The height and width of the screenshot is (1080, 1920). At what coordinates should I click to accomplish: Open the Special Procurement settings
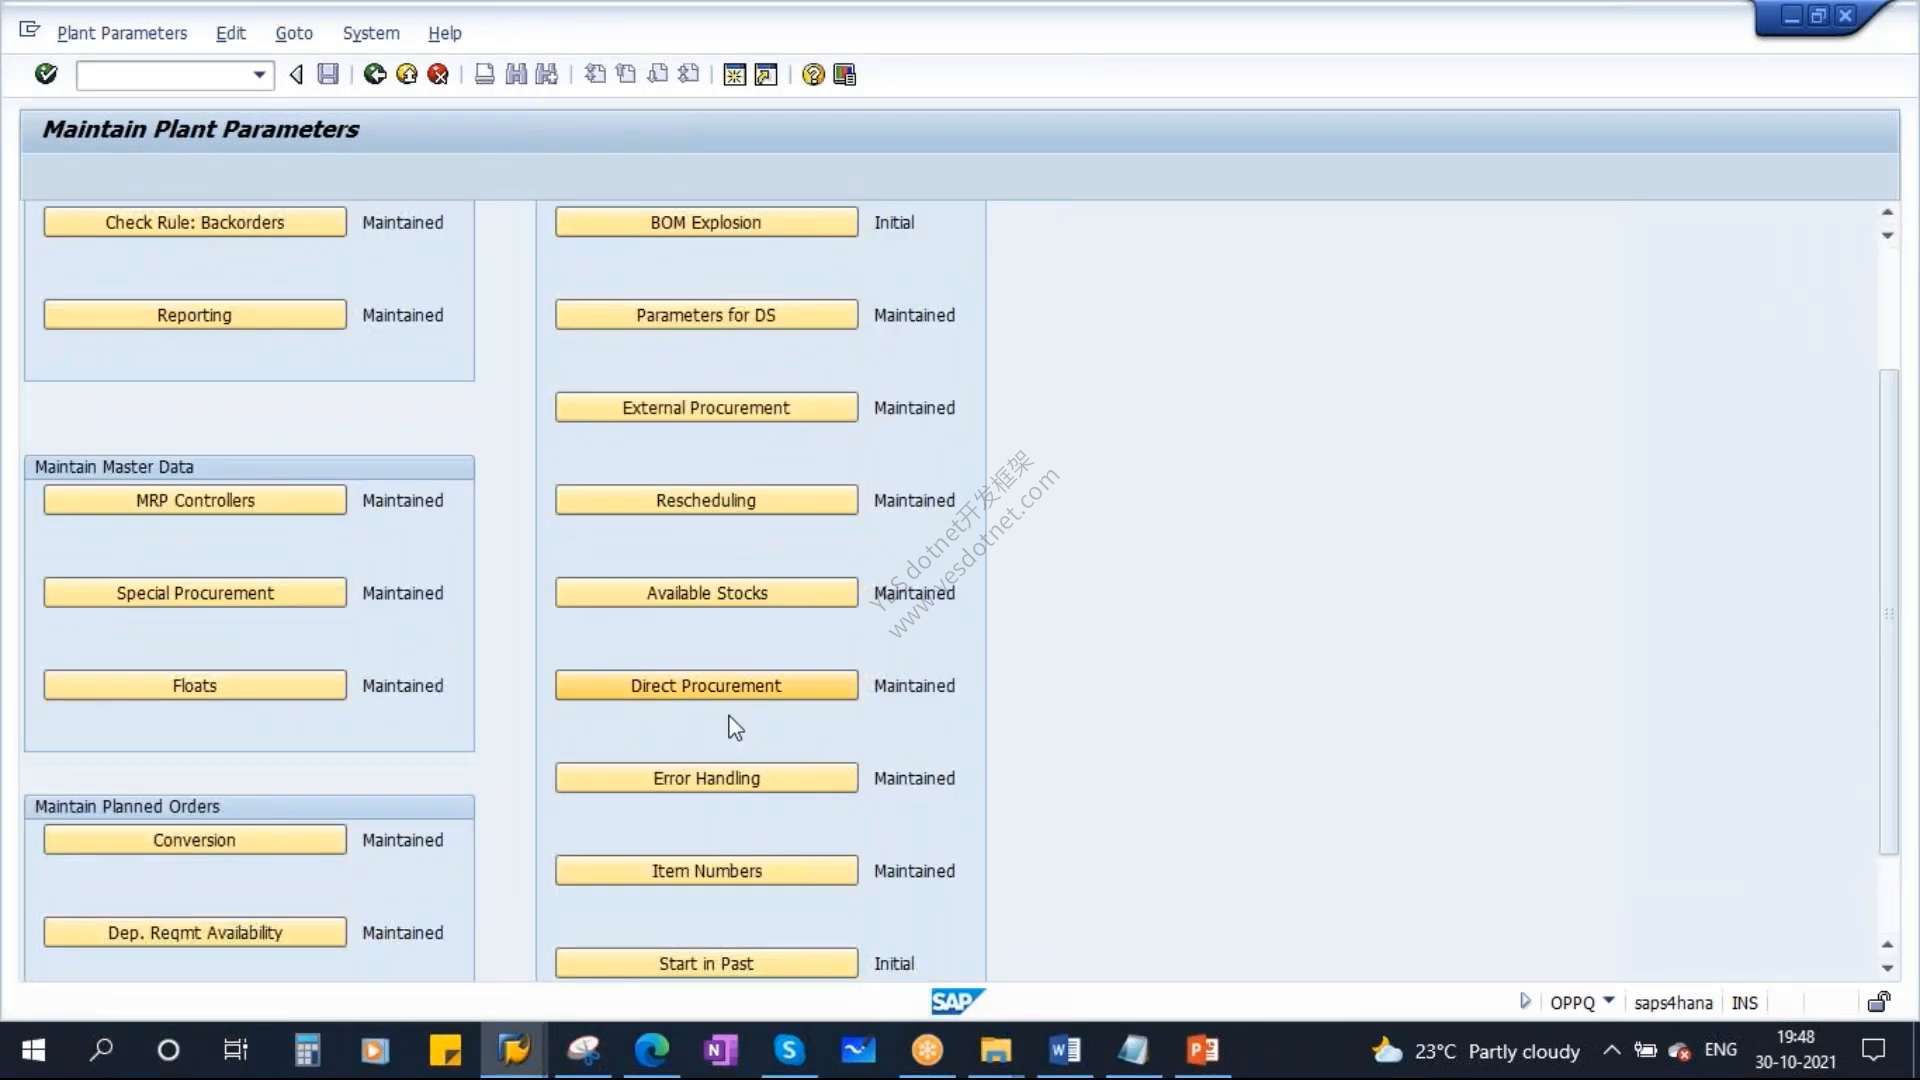195,593
